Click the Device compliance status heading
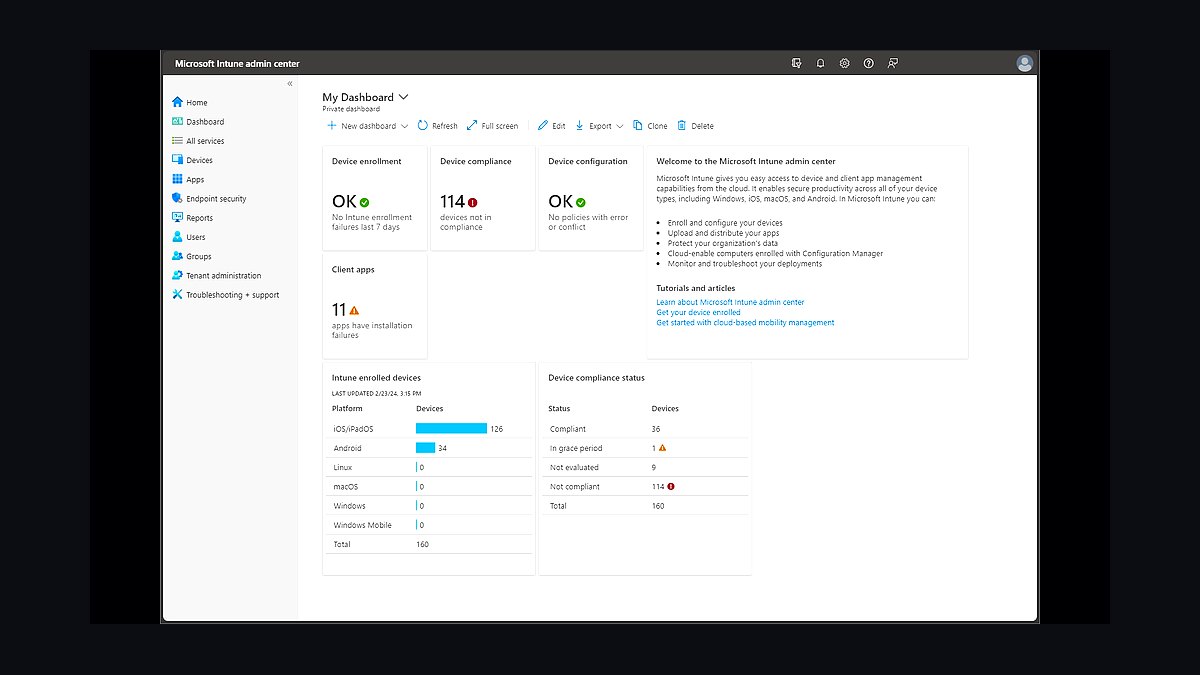1200x675 pixels. (596, 378)
